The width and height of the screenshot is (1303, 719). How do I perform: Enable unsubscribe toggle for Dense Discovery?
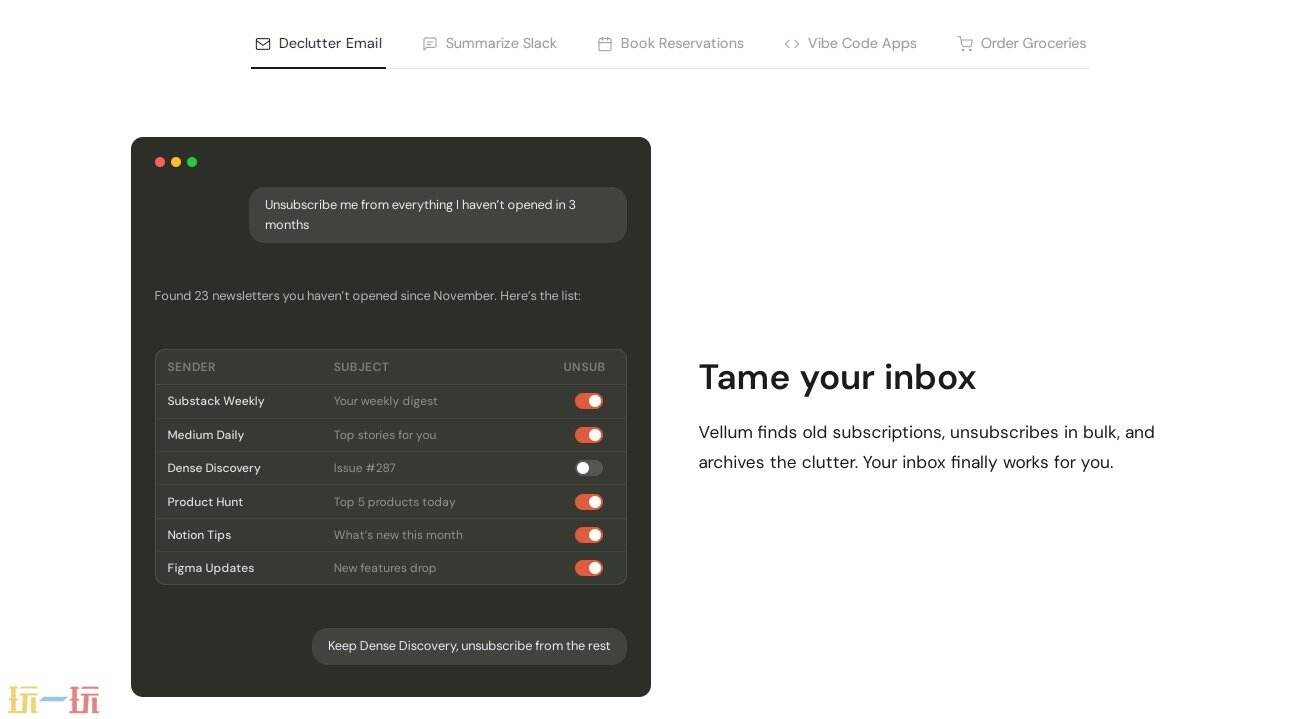[x=588, y=468]
